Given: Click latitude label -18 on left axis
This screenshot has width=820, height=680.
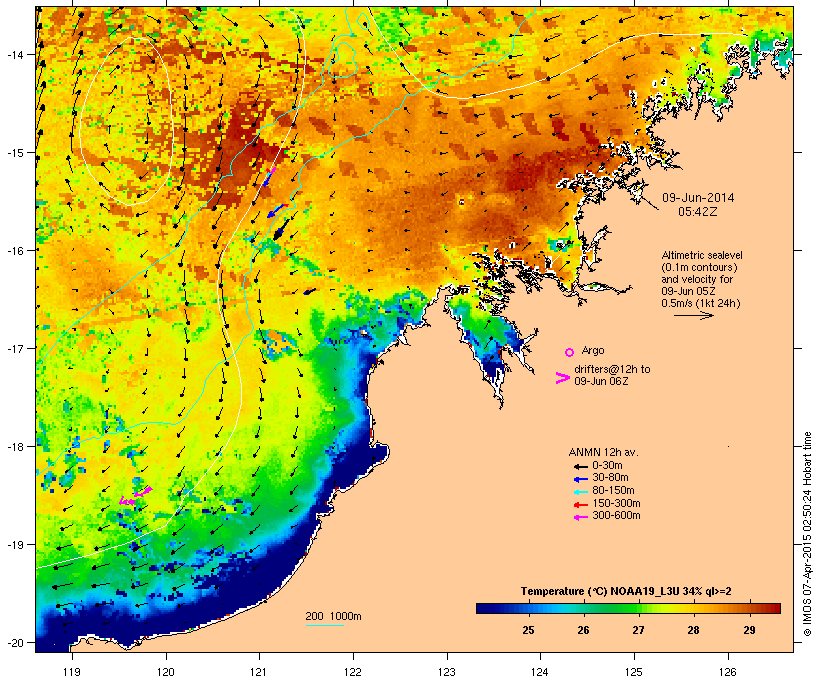Looking at the screenshot, I should [x=16, y=447].
